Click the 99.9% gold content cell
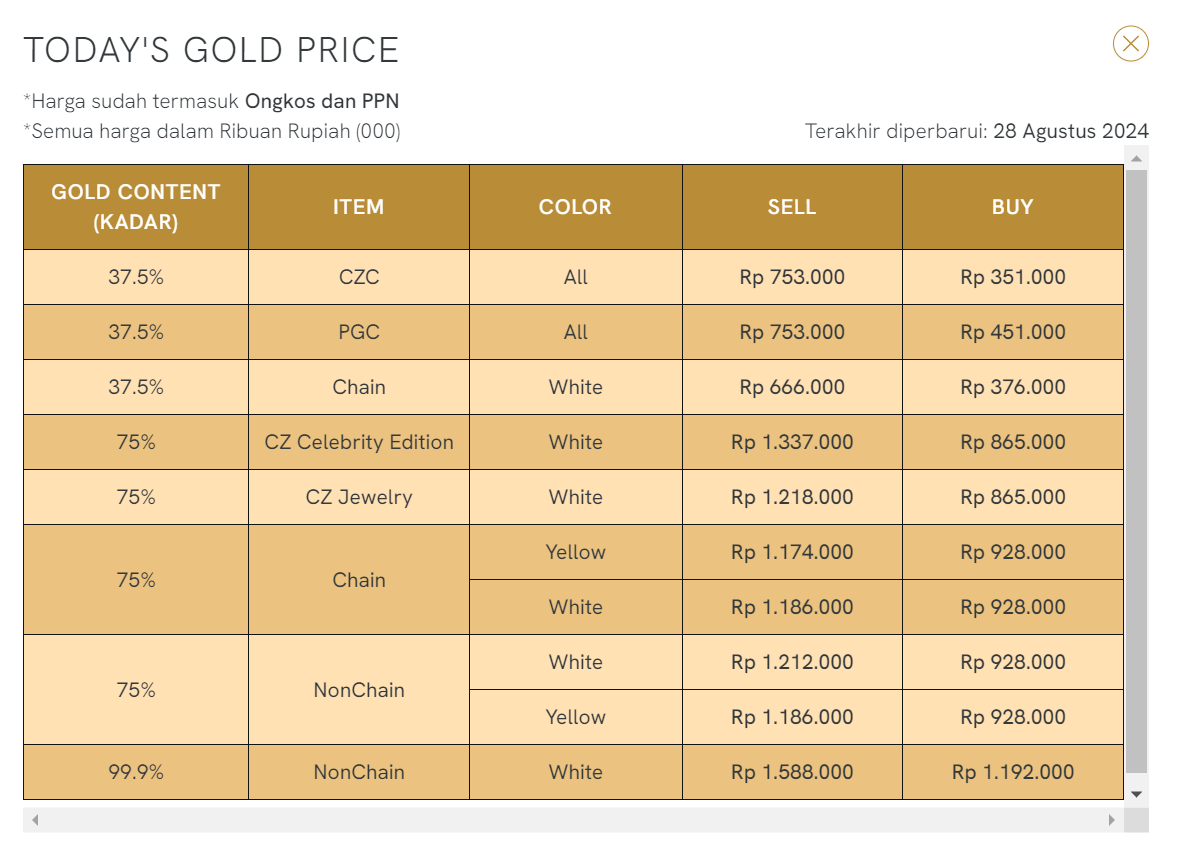 coord(136,772)
